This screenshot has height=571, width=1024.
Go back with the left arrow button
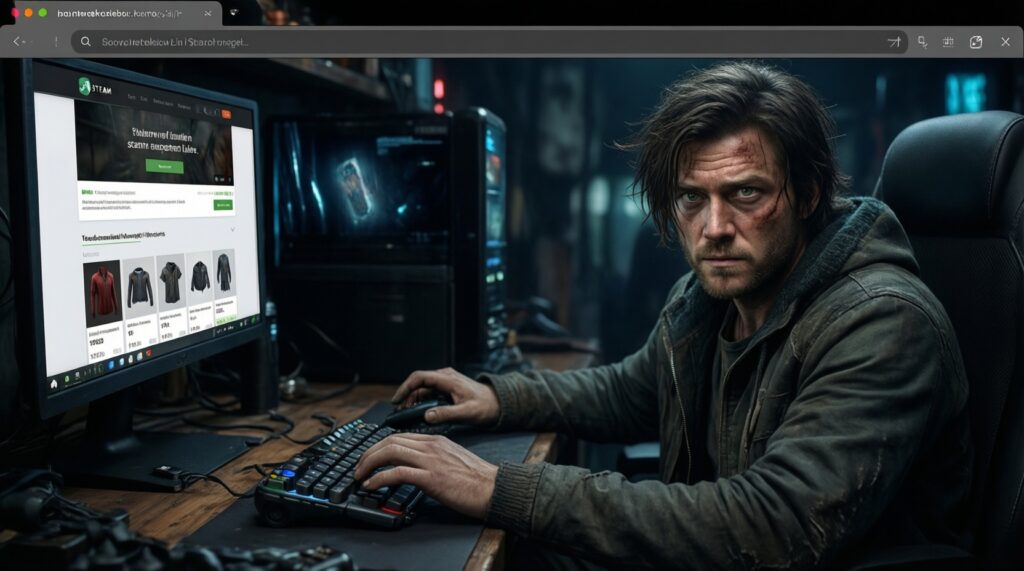click(x=18, y=42)
